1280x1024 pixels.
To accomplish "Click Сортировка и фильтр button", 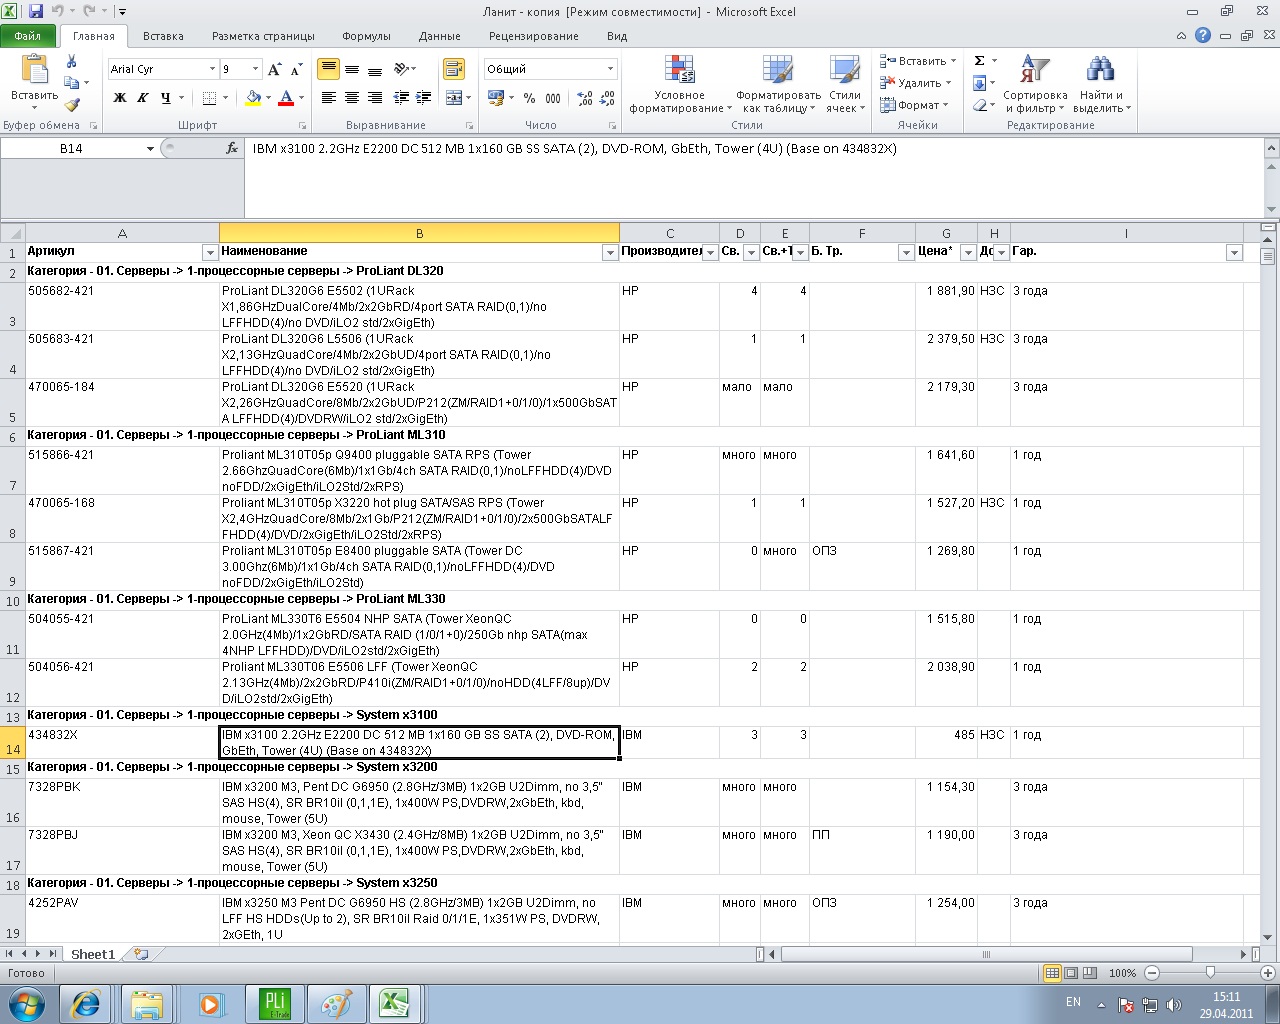I will point(1036,85).
